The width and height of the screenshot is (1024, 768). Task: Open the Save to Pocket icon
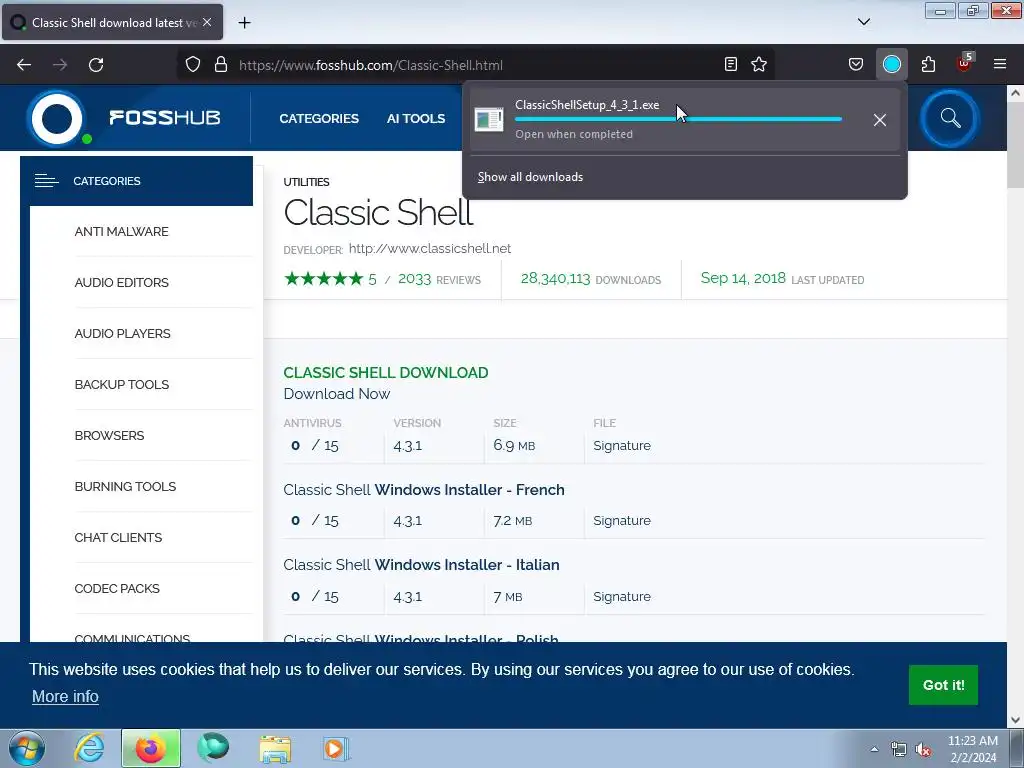[x=856, y=65]
